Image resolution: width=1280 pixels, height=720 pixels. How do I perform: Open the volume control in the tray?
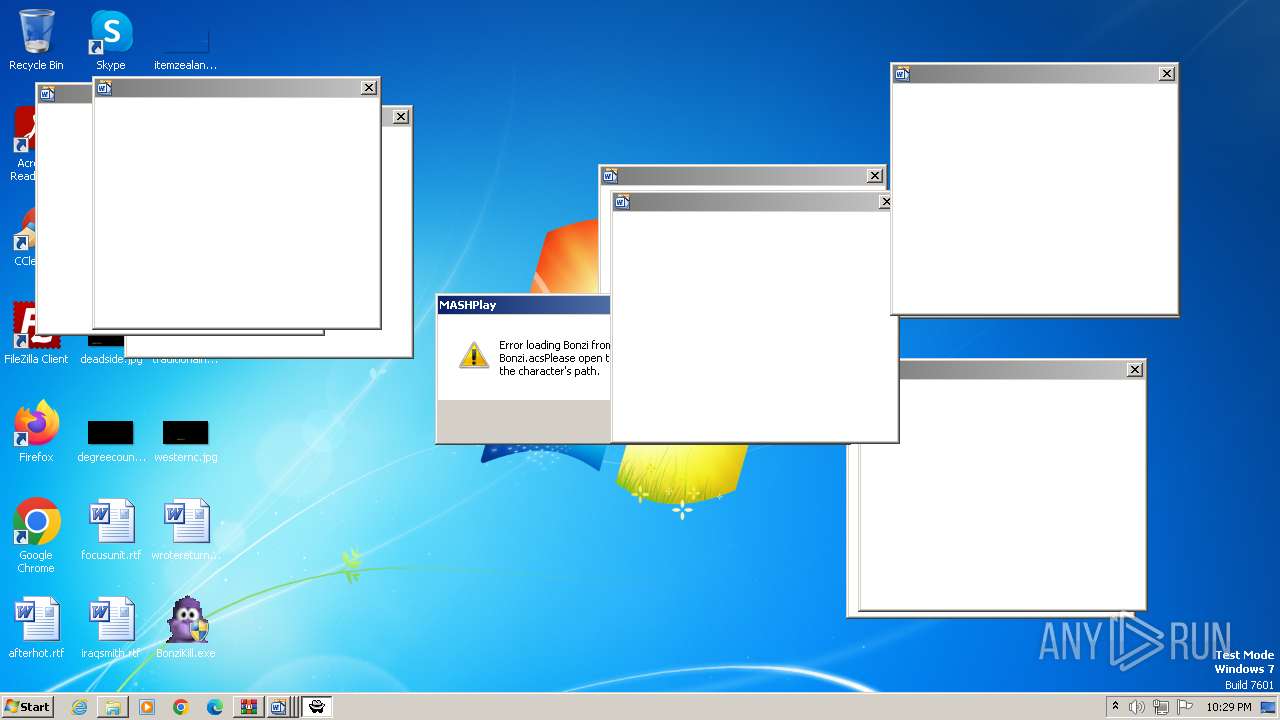pyautogui.click(x=1137, y=707)
